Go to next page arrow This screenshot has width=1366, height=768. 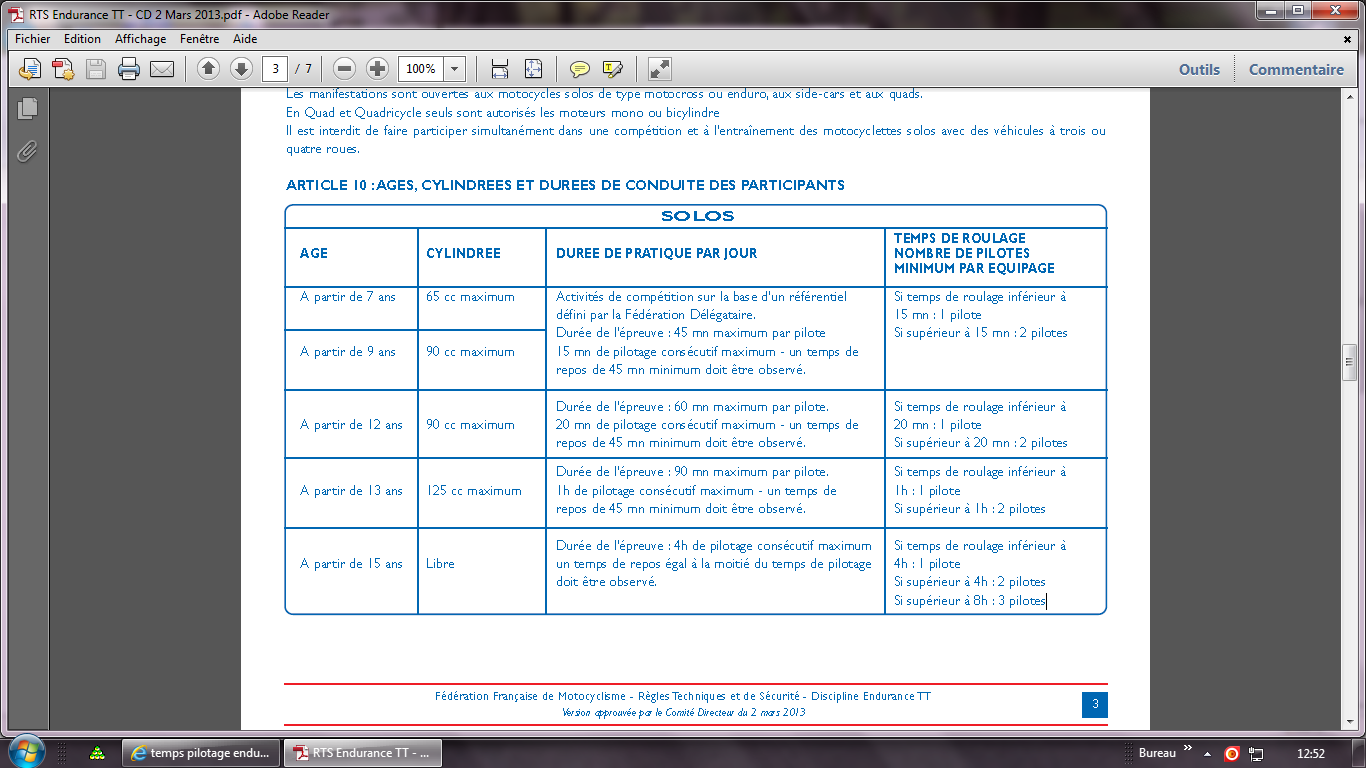(x=241, y=69)
